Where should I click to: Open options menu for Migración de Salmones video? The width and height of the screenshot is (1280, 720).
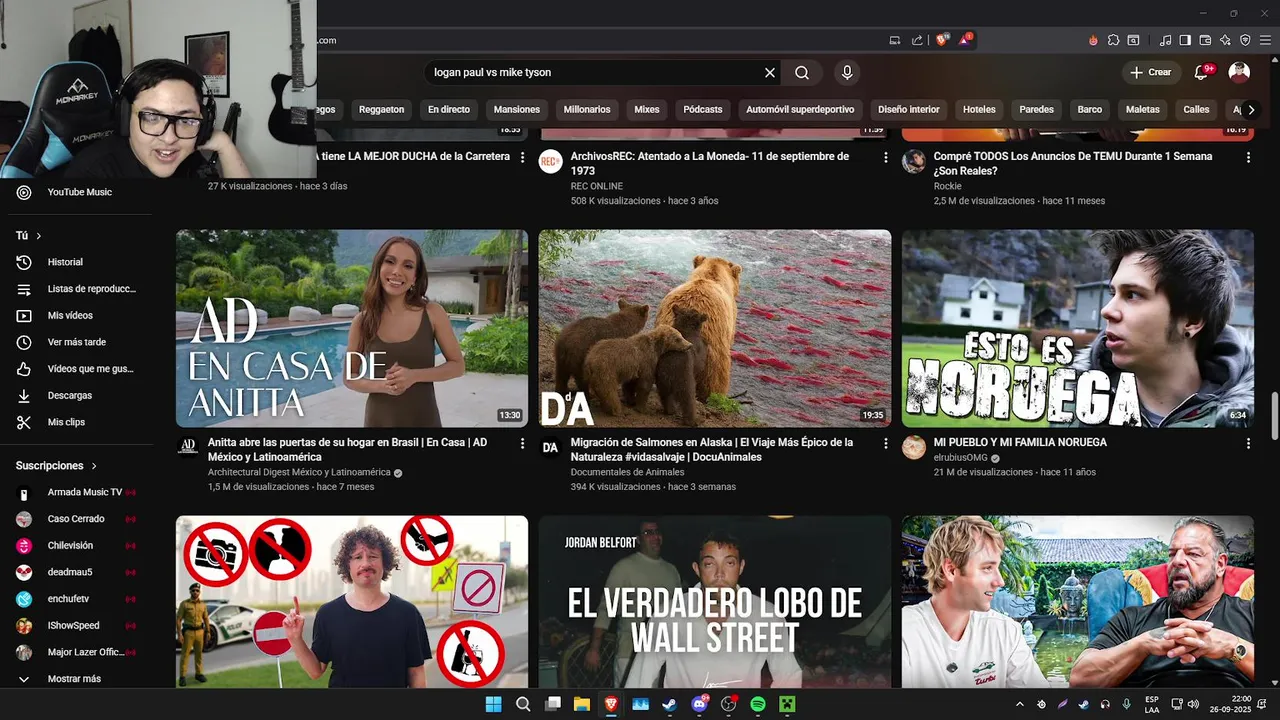885,442
